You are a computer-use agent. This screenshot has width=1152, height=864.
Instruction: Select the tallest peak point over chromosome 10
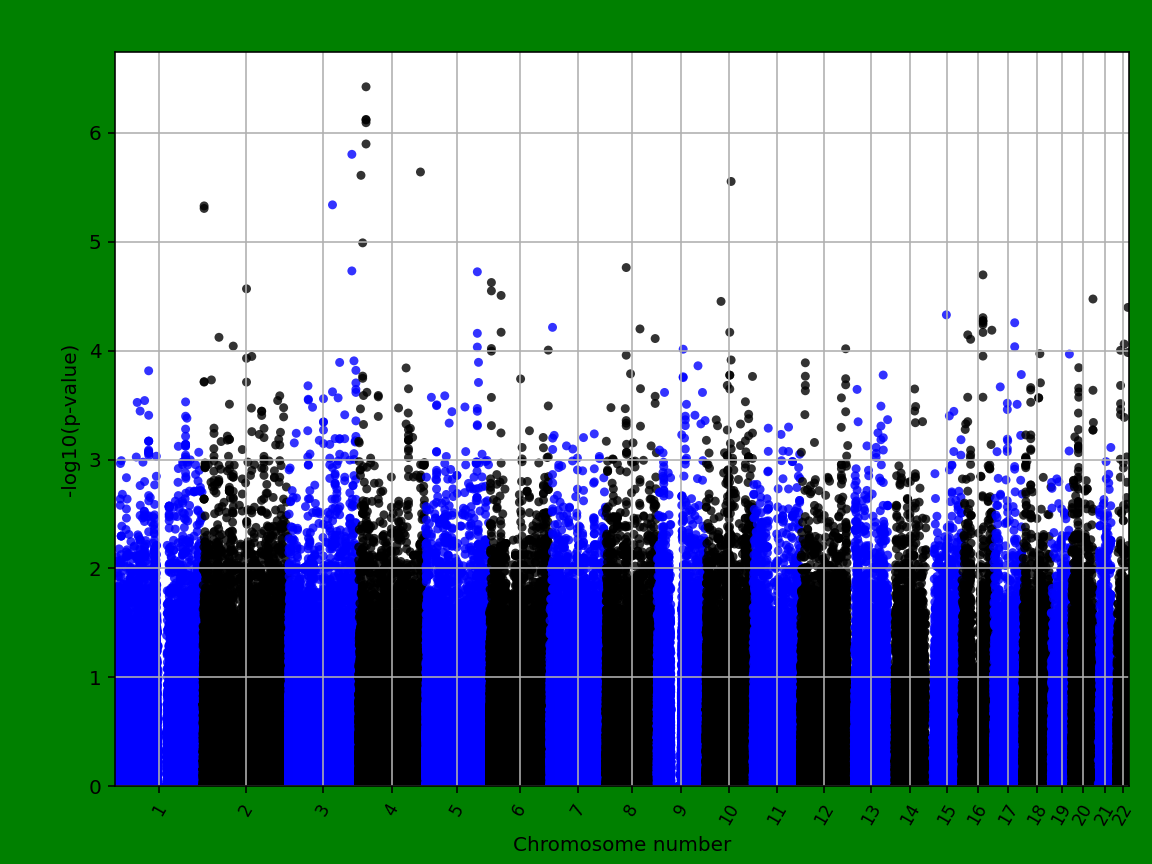tap(729, 182)
